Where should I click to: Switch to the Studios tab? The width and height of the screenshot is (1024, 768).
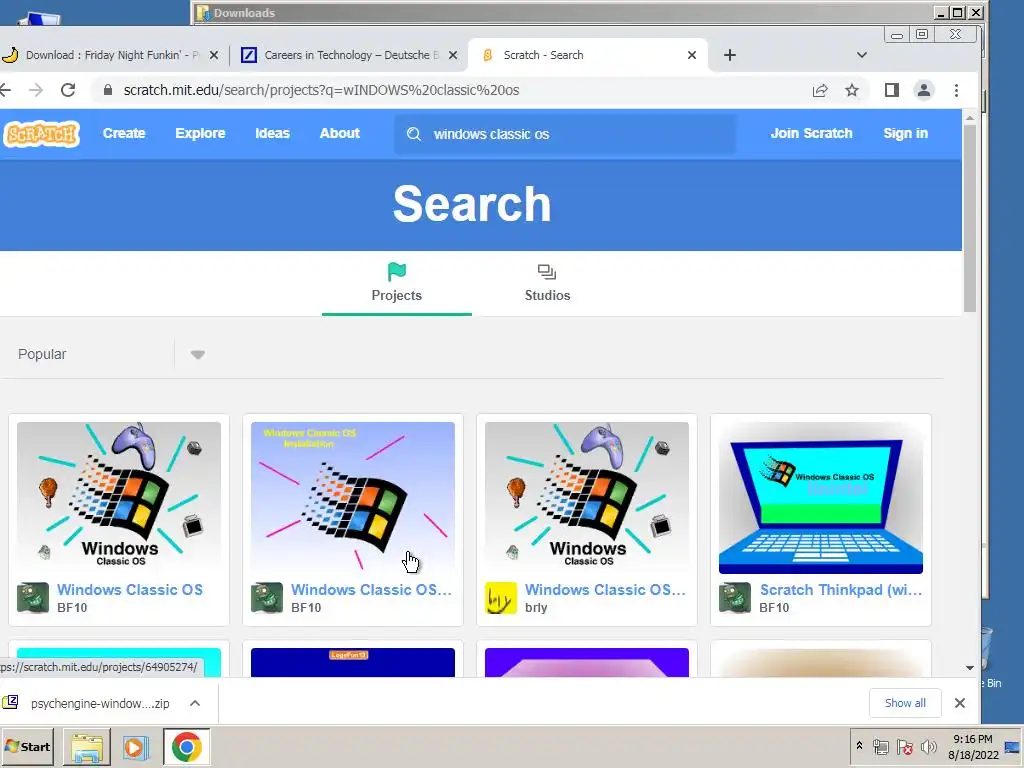[x=547, y=284]
